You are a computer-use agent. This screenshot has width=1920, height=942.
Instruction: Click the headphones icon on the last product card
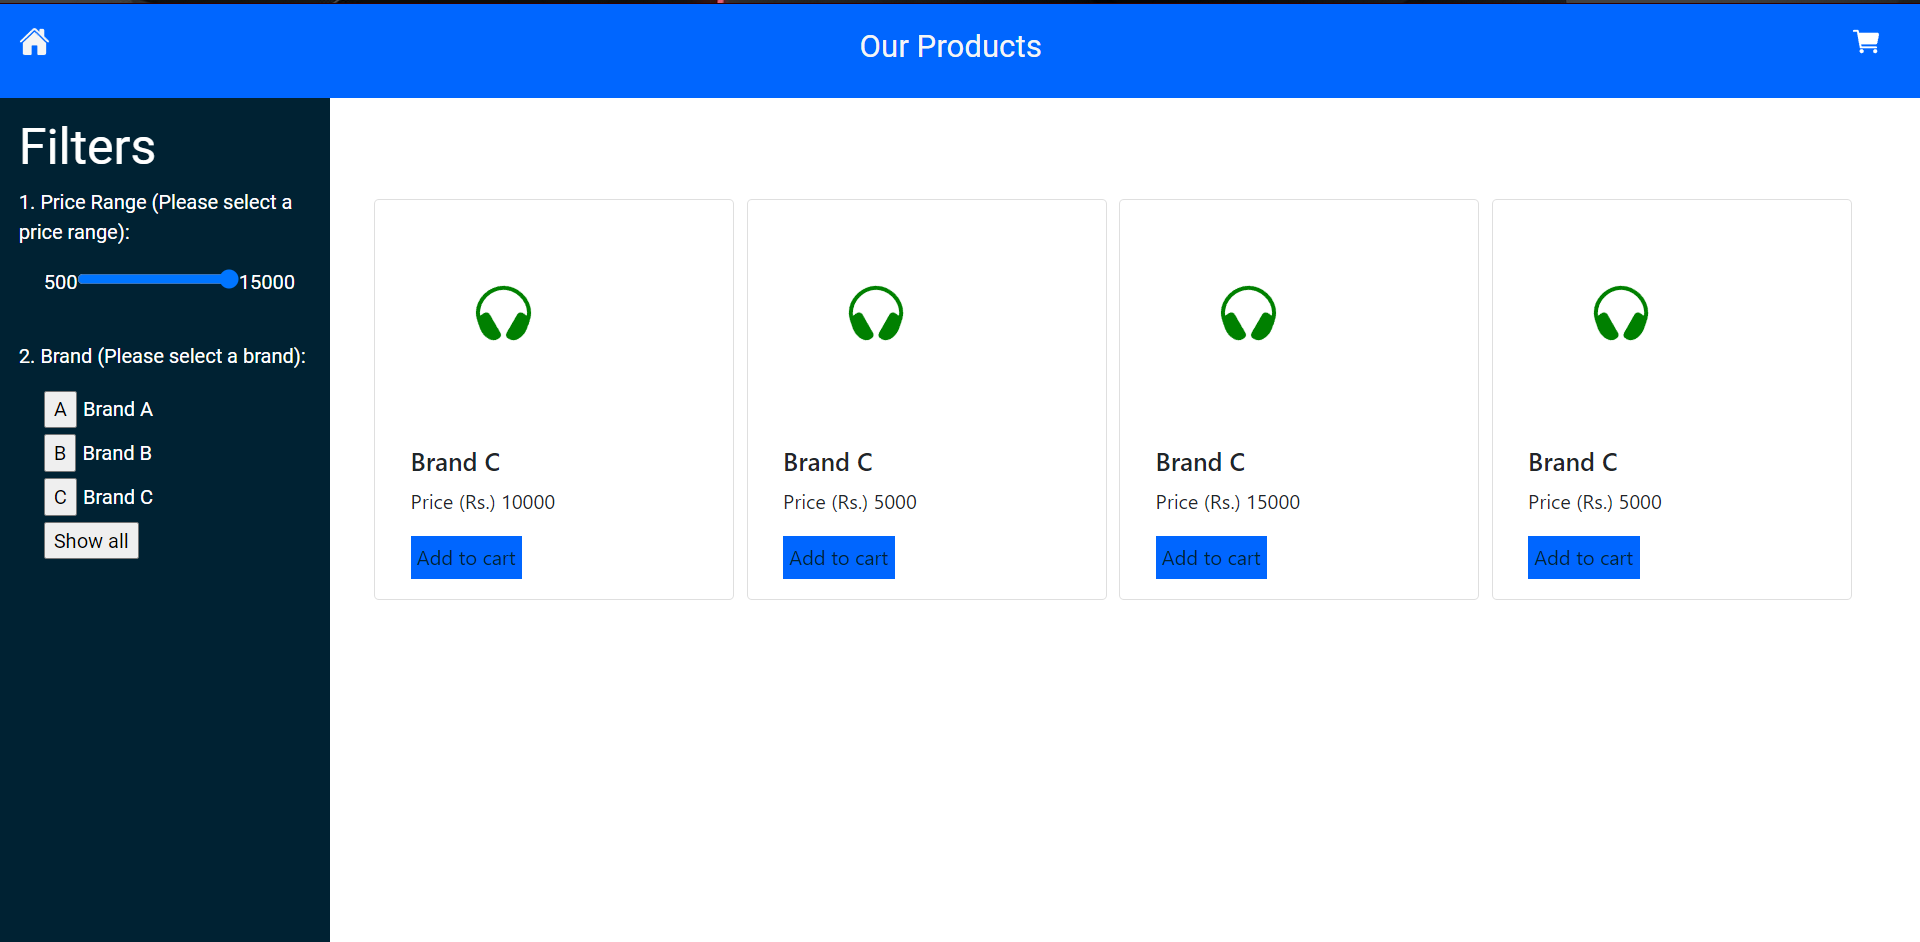coord(1621,313)
